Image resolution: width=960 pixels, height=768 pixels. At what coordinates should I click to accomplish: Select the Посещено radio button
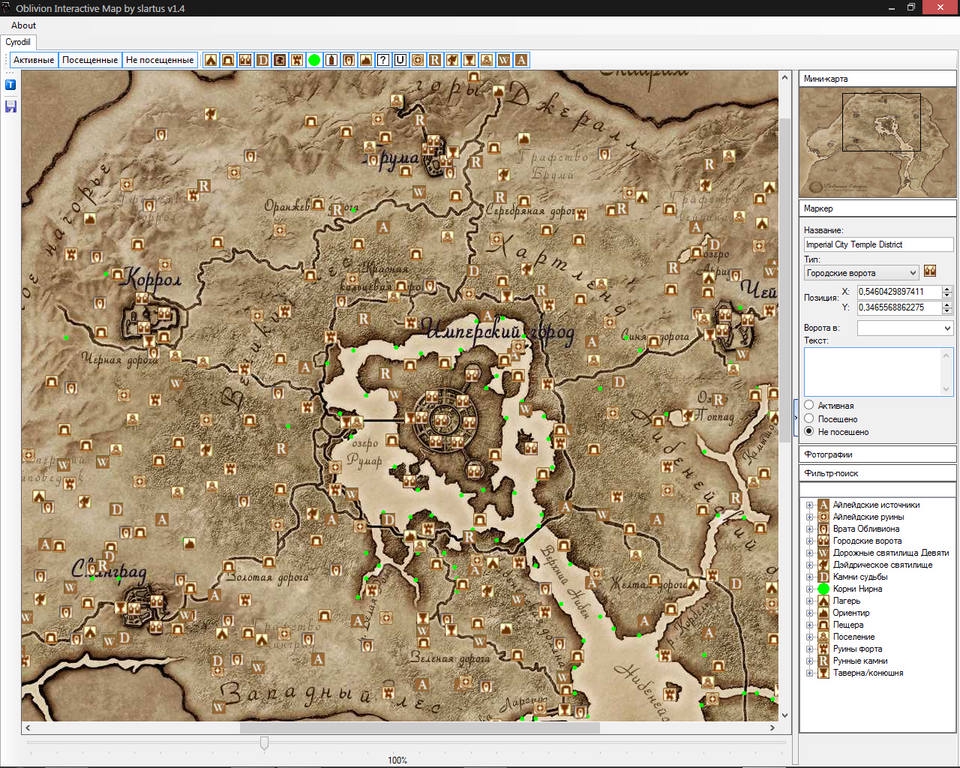point(809,419)
